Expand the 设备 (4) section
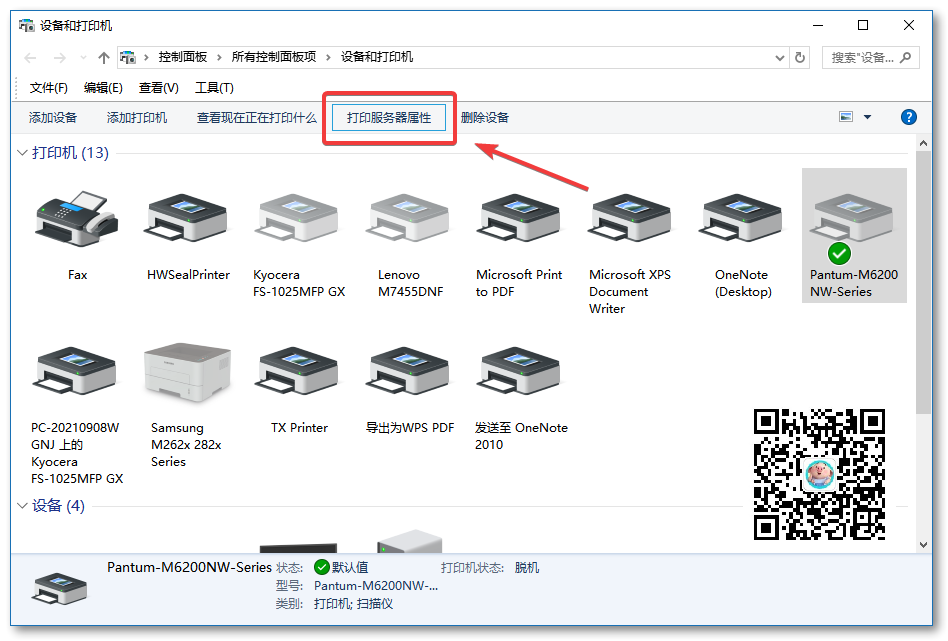The width and height of the screenshot is (948, 641). click(x=22, y=506)
